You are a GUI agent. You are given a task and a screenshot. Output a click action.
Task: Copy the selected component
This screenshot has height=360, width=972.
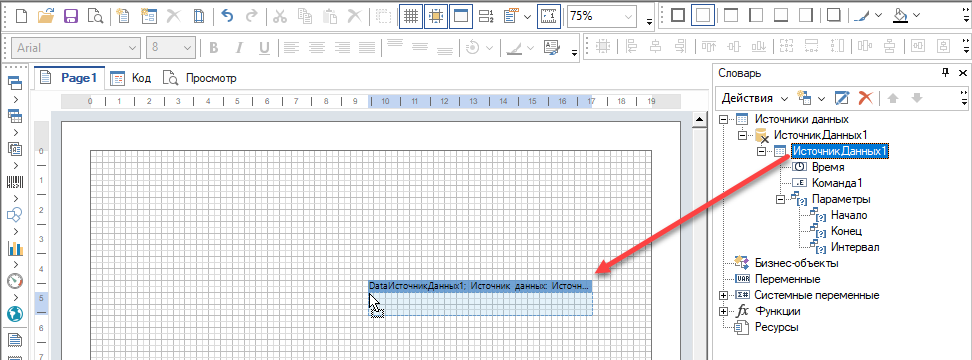click(305, 16)
